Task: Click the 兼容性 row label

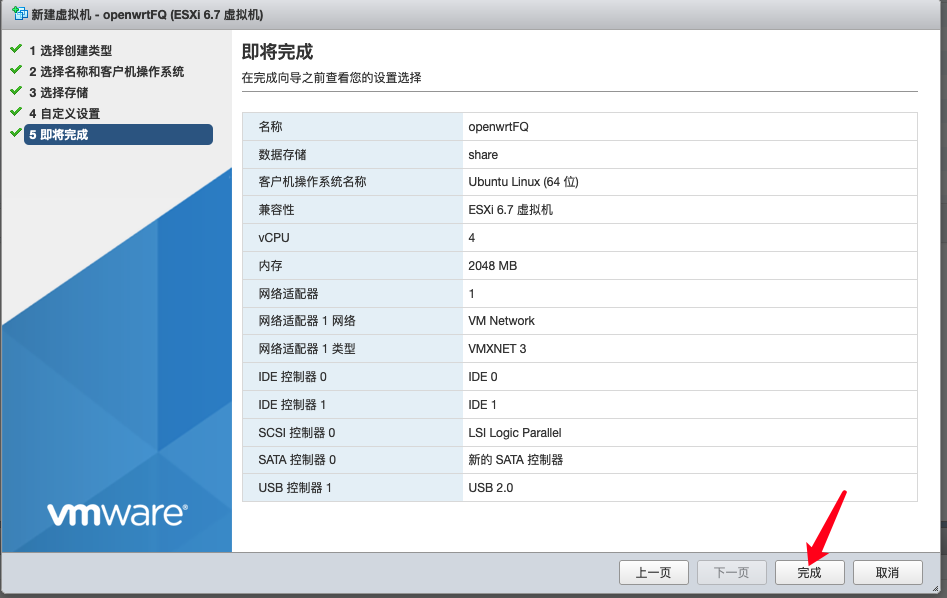Action: click(x=276, y=210)
